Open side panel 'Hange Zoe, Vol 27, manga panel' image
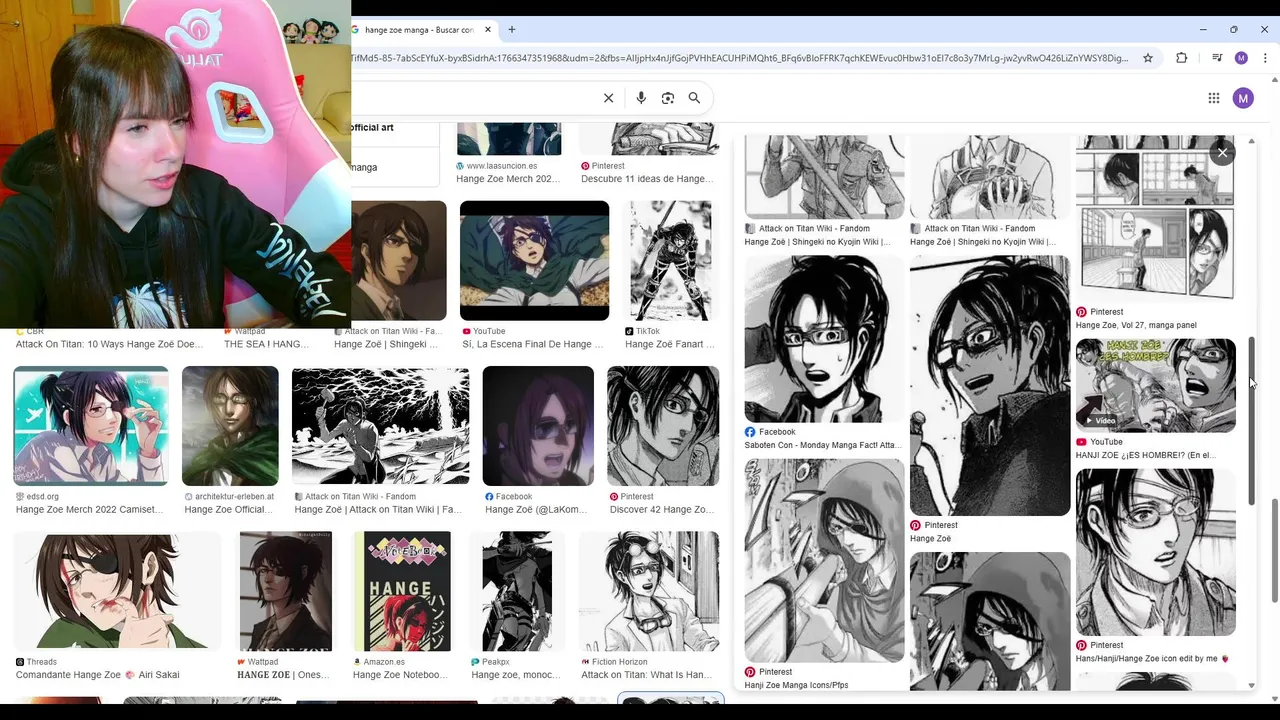 (1155, 219)
